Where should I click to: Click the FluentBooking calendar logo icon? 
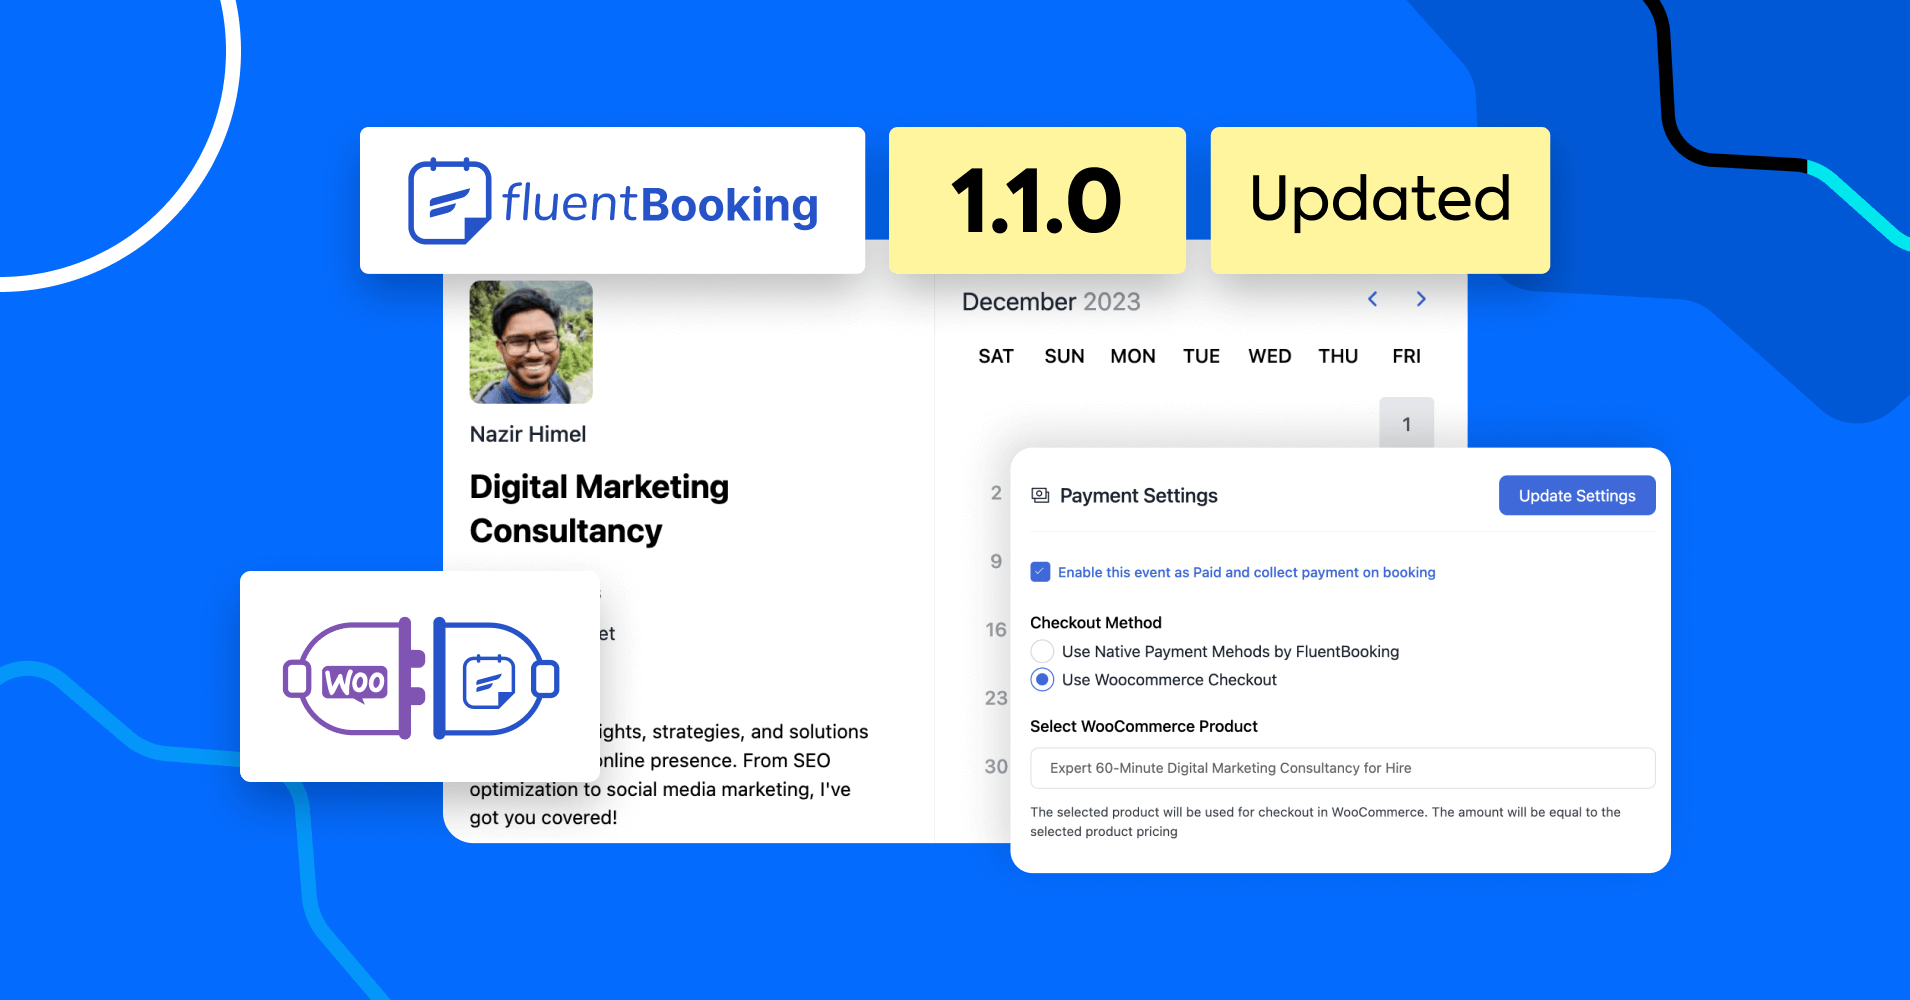(x=449, y=201)
